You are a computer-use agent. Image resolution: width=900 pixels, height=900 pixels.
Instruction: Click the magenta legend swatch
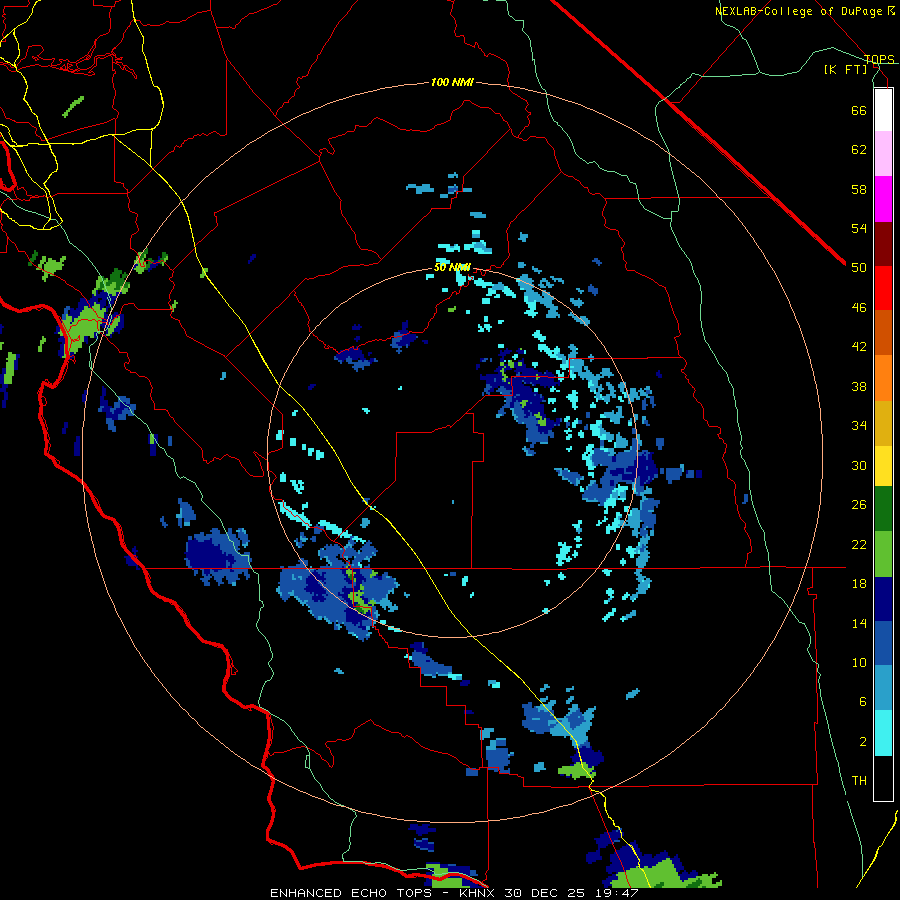pyautogui.click(x=883, y=199)
